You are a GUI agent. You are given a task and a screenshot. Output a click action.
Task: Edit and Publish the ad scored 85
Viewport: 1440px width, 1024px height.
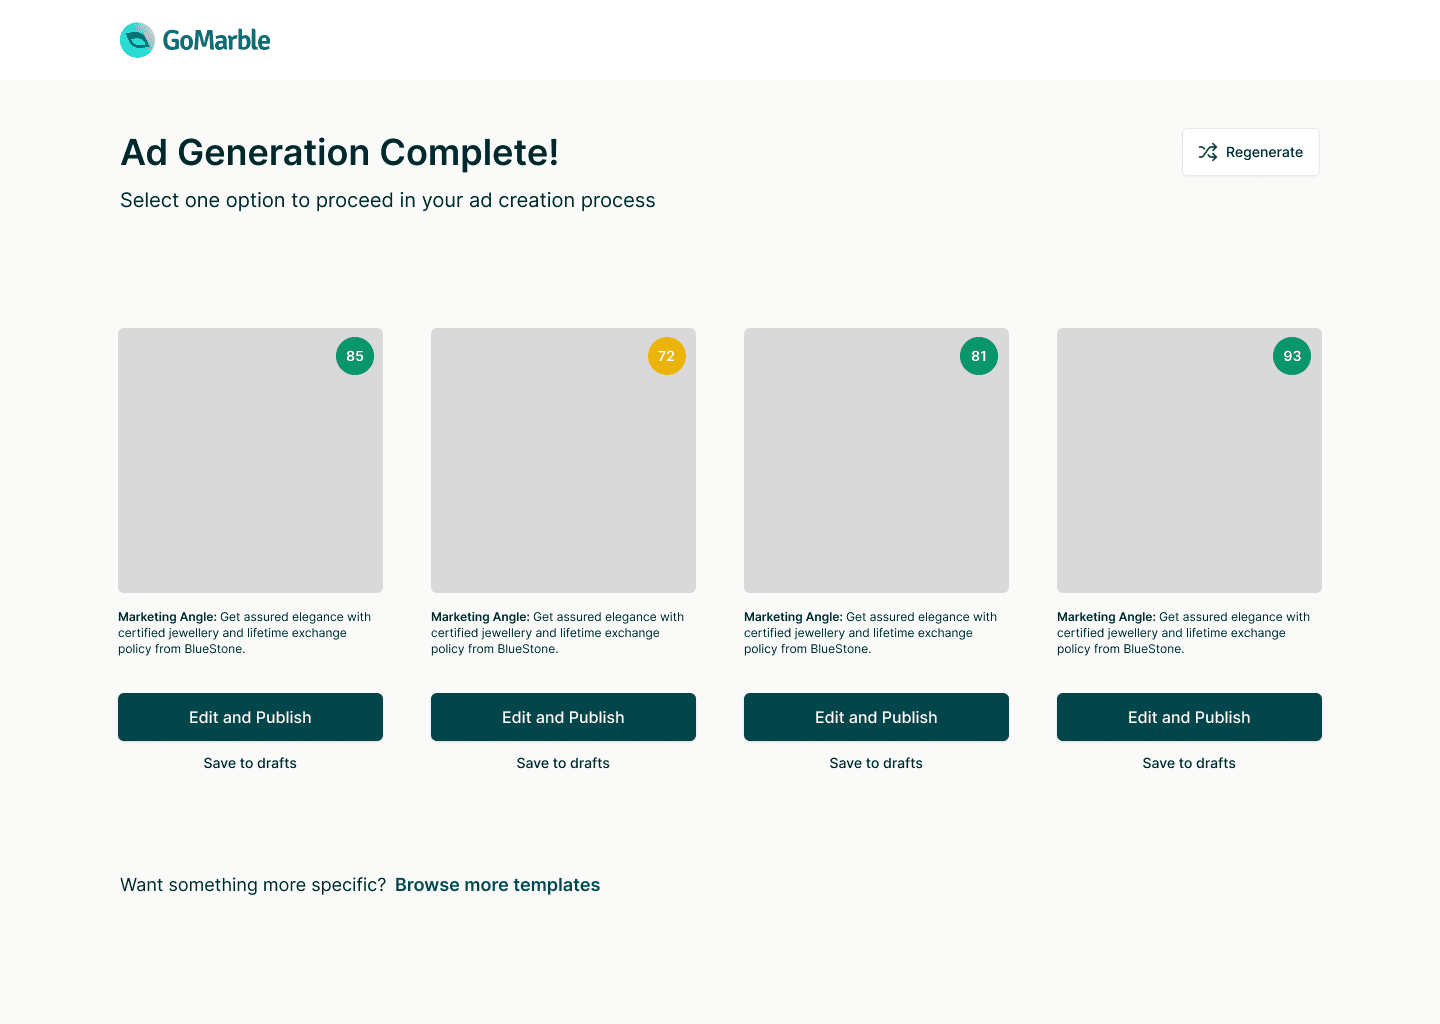click(250, 717)
